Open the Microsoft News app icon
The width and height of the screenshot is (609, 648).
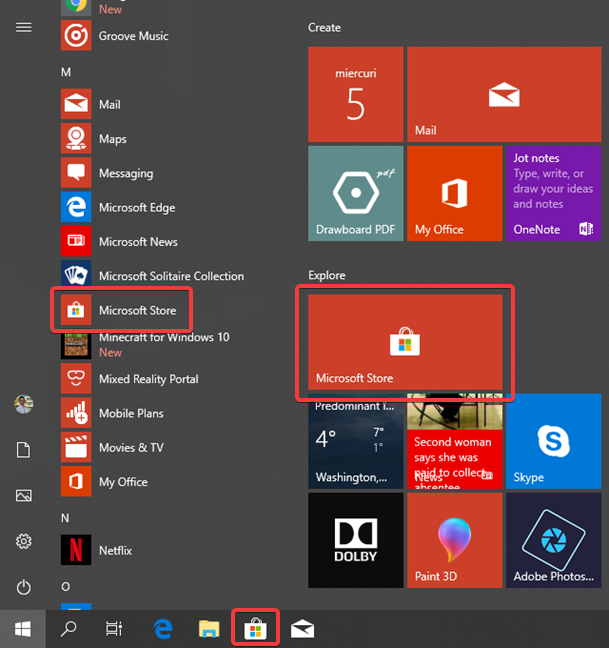tap(76, 241)
